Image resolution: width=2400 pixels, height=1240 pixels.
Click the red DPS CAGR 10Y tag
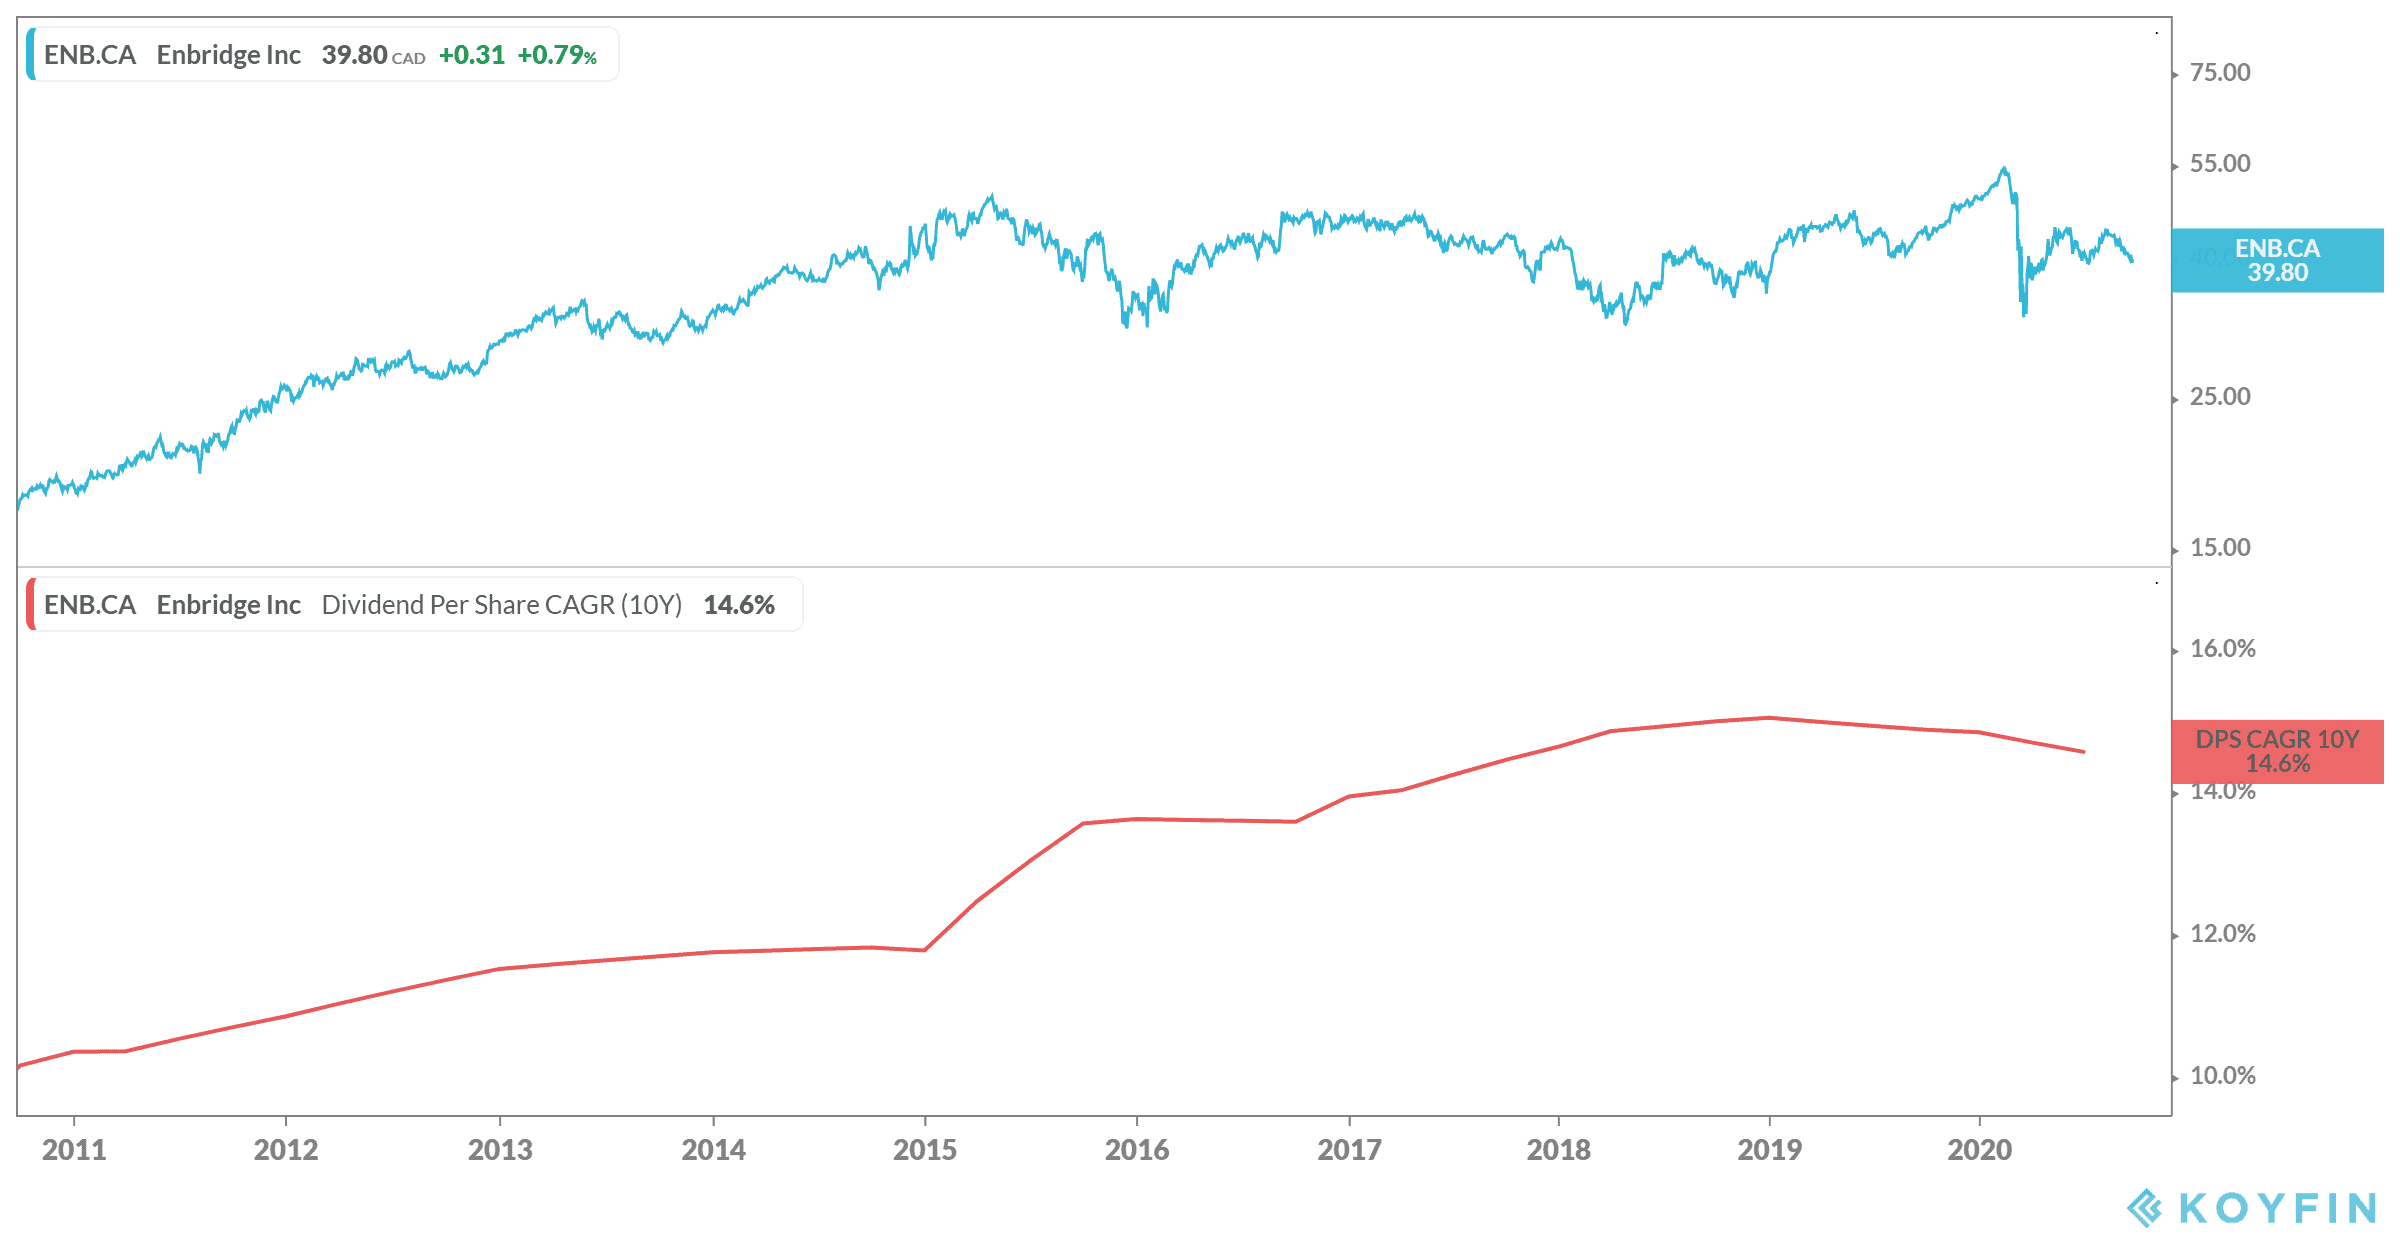coord(2277,751)
